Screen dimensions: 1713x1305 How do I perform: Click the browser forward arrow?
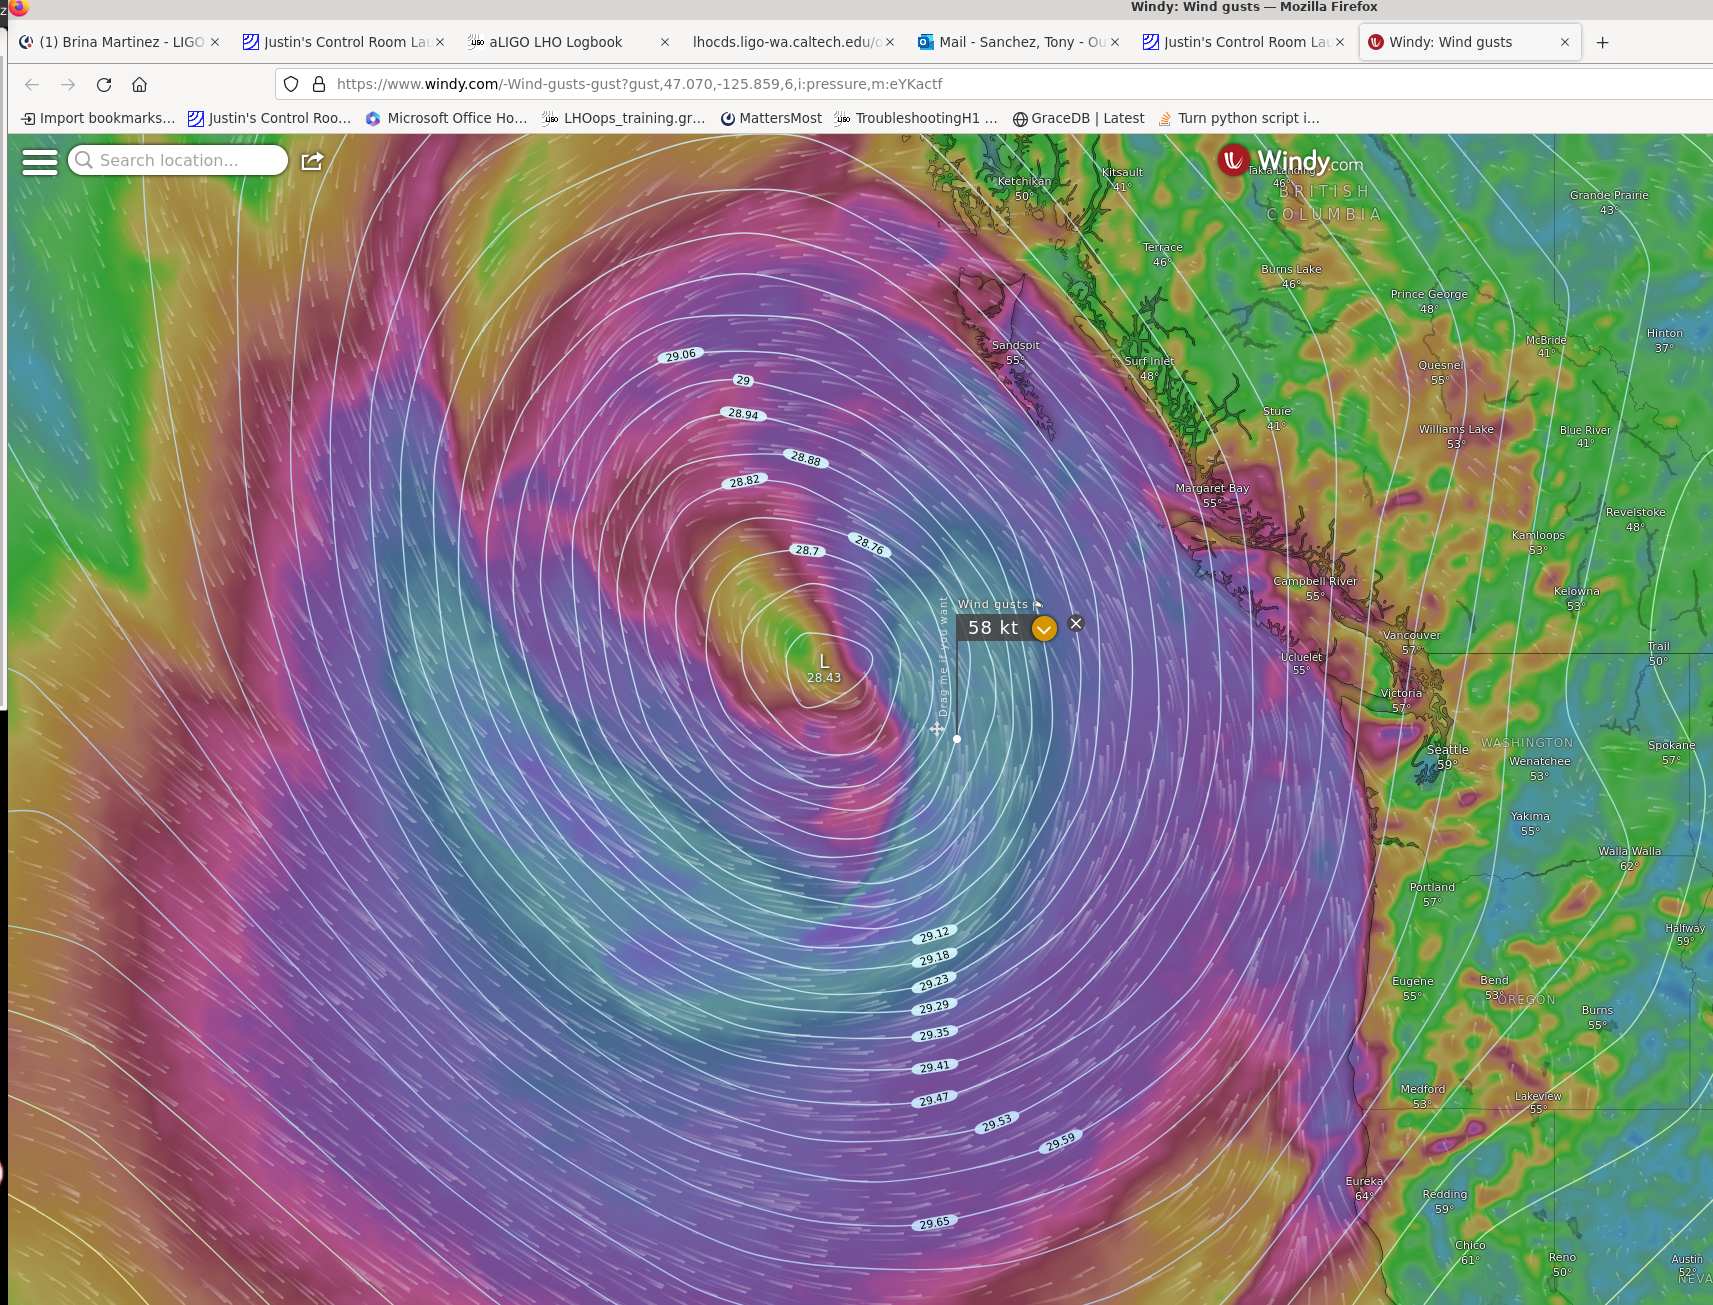(x=68, y=84)
